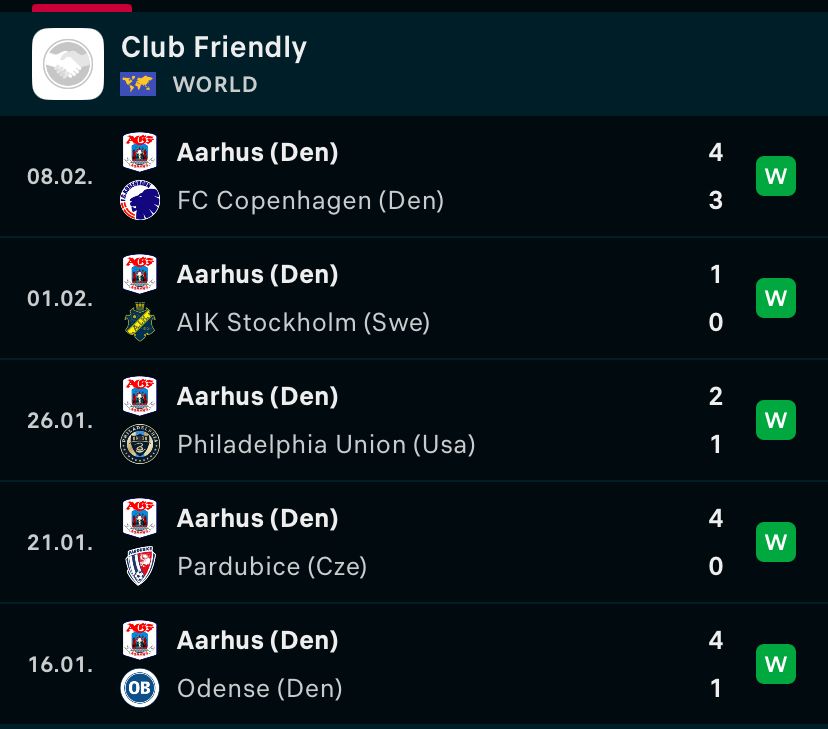This screenshot has height=729, width=828.
Task: Click the W badge for 16.01. match
Action: pyautogui.click(x=776, y=664)
